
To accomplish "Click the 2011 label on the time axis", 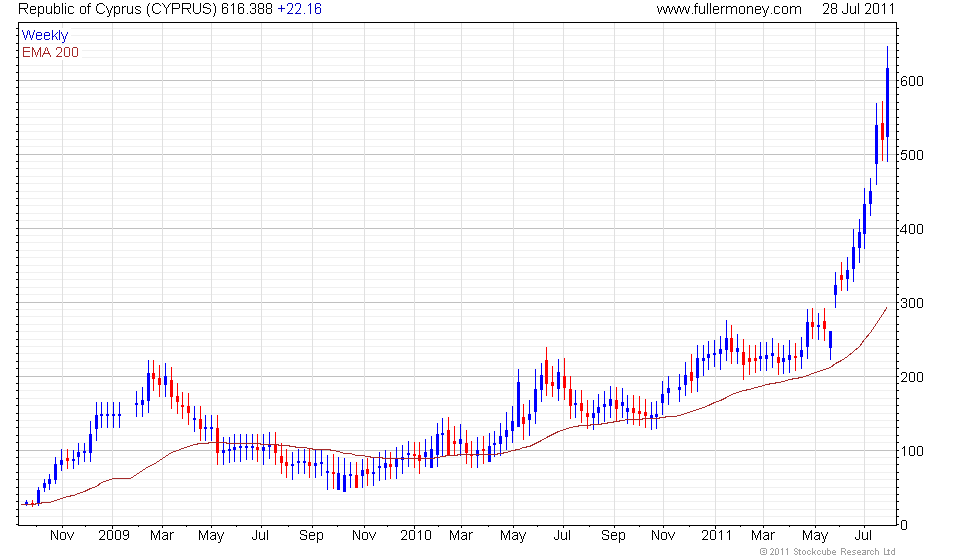I will [x=715, y=535].
